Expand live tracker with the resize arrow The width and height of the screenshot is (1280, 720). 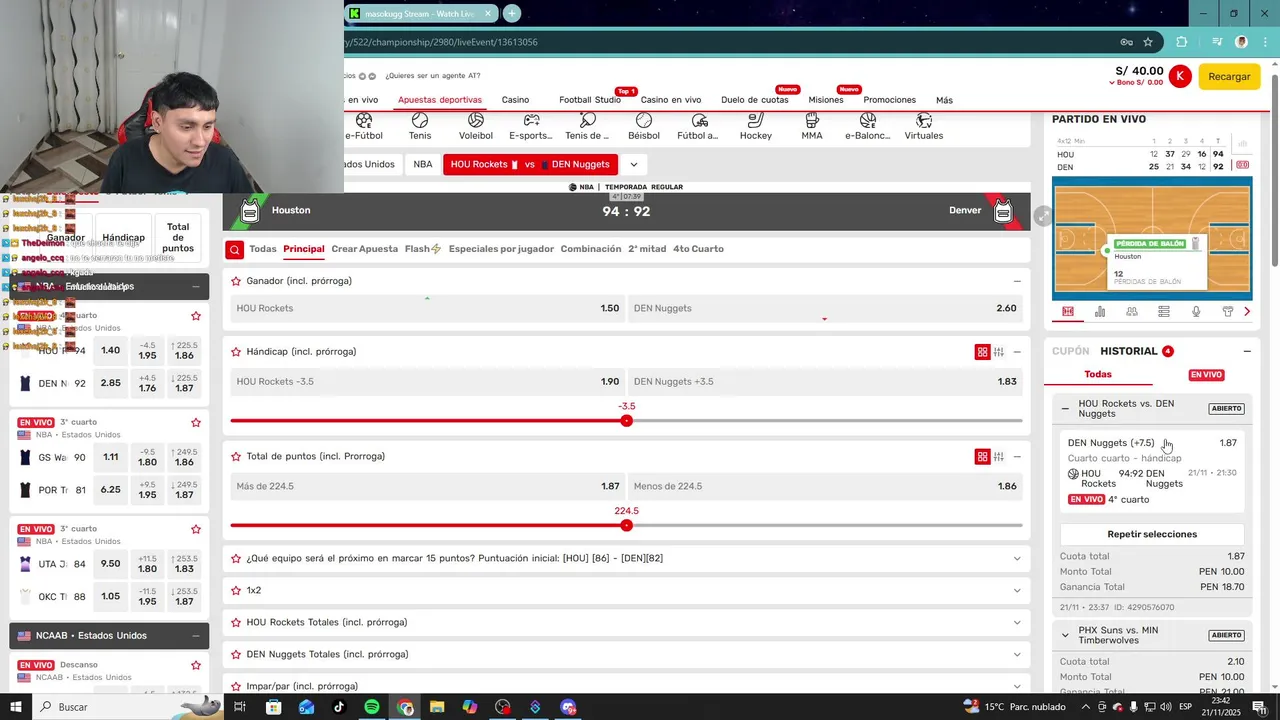click(x=1042, y=216)
